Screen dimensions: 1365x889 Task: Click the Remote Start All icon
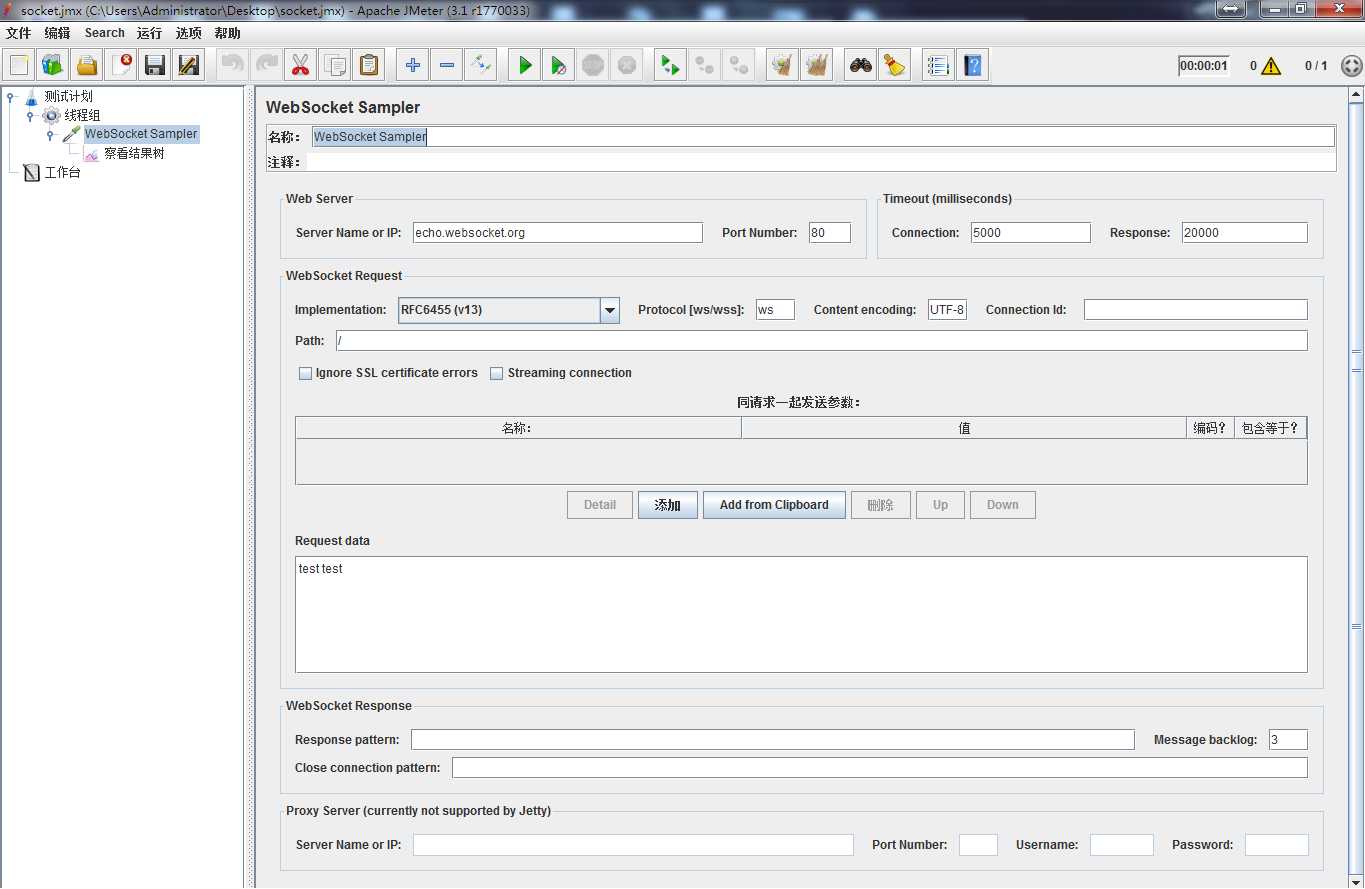pos(671,66)
